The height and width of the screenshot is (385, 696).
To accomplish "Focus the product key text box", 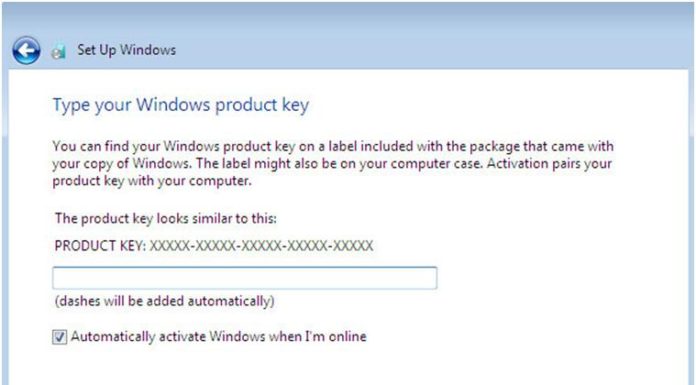I will tap(245, 278).
